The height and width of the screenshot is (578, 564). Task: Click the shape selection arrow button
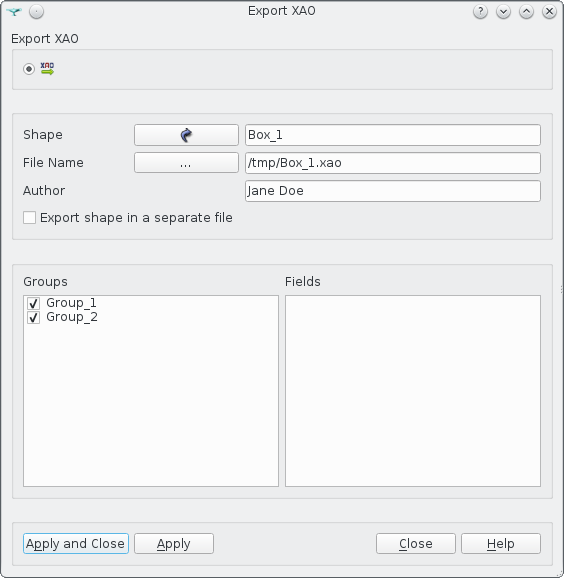click(186, 135)
